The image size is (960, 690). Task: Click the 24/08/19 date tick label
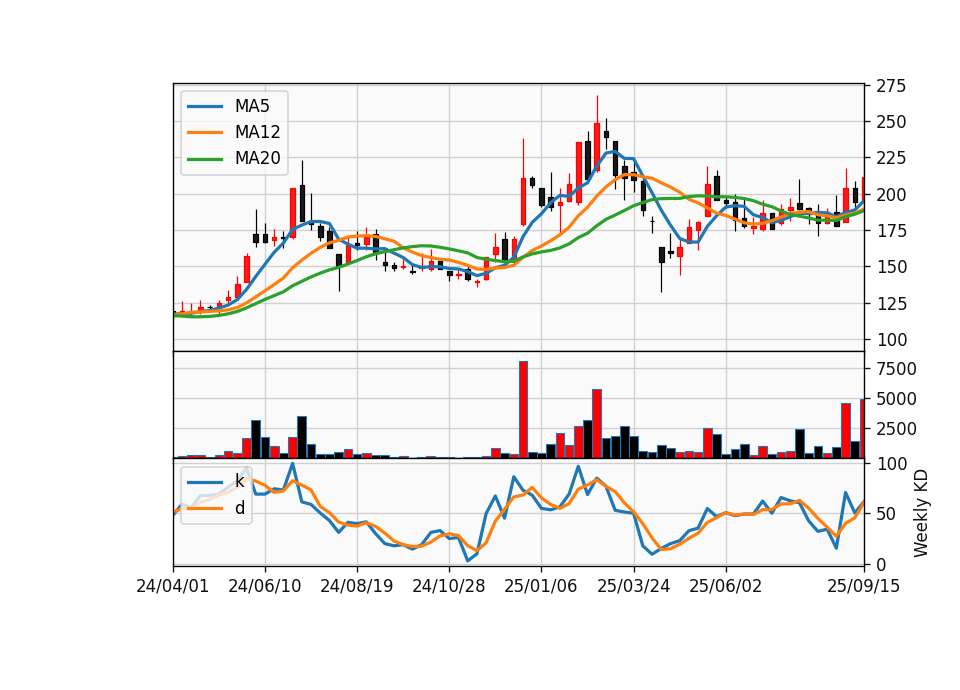click(x=357, y=586)
